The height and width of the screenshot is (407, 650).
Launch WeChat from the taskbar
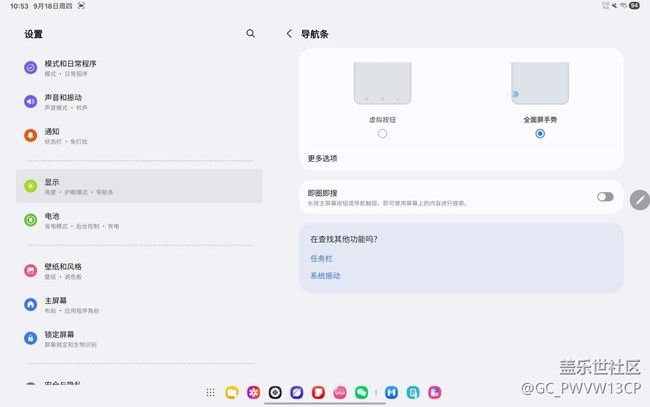361,393
